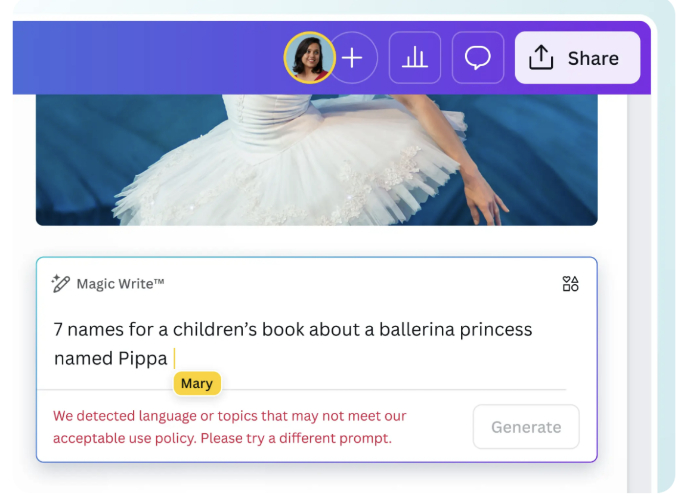
Task: Click the yellow Mary cursor tag
Action: pyautogui.click(x=196, y=384)
